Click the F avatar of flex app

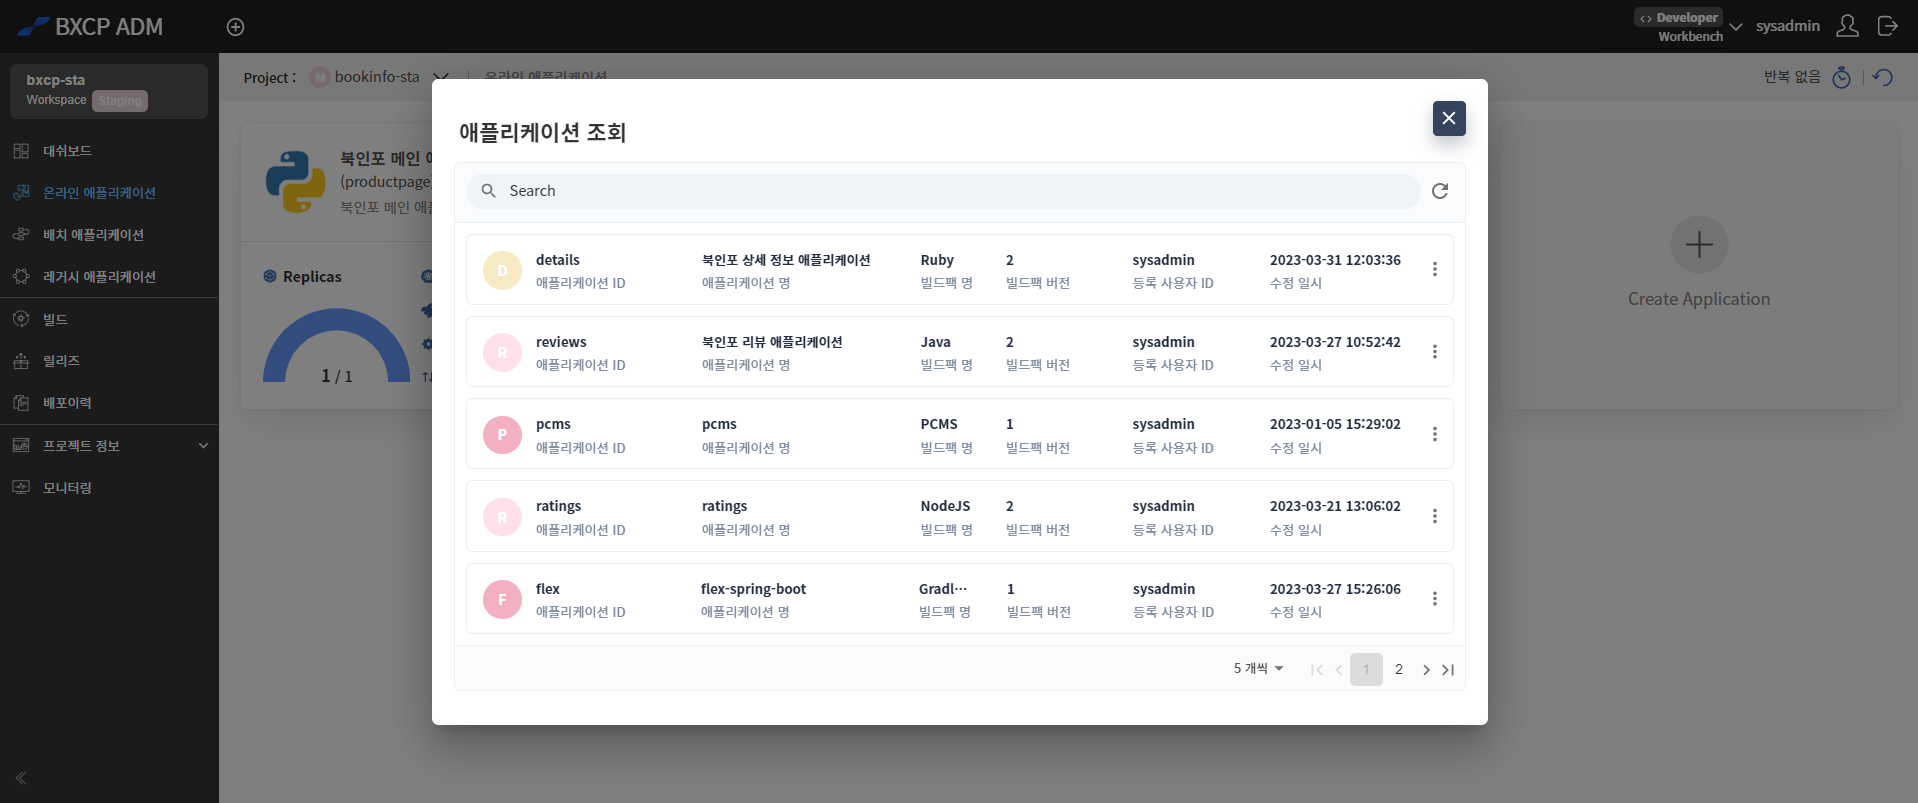click(502, 599)
